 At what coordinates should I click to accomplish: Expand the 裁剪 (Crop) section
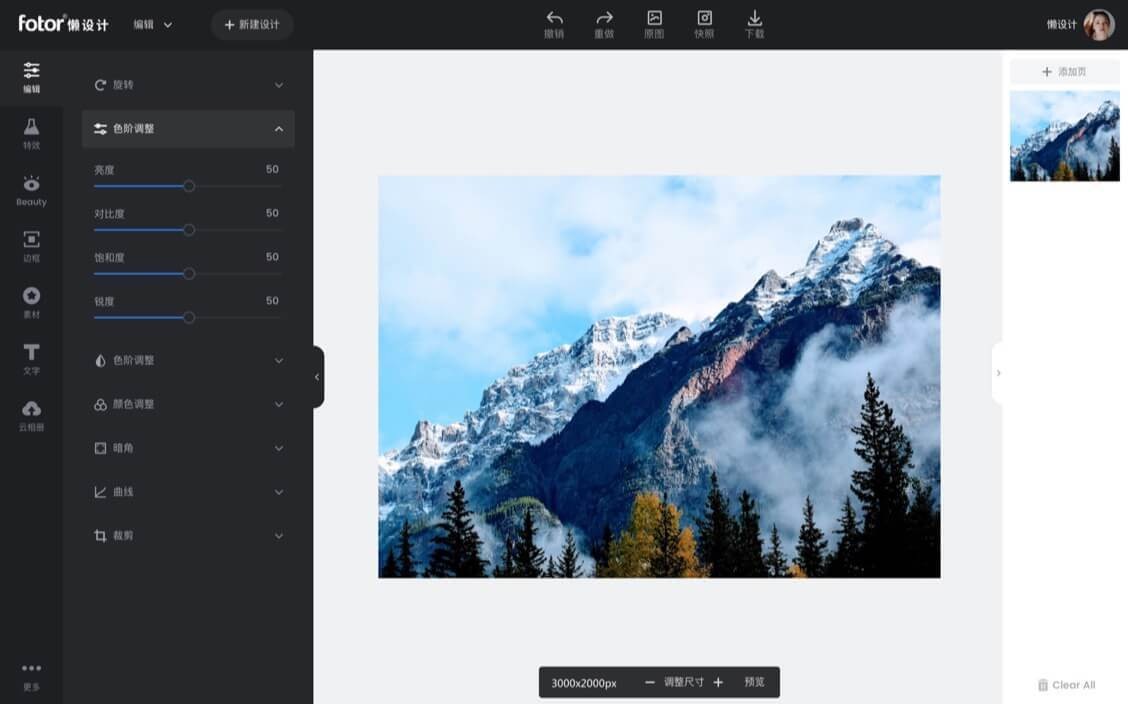(187, 536)
